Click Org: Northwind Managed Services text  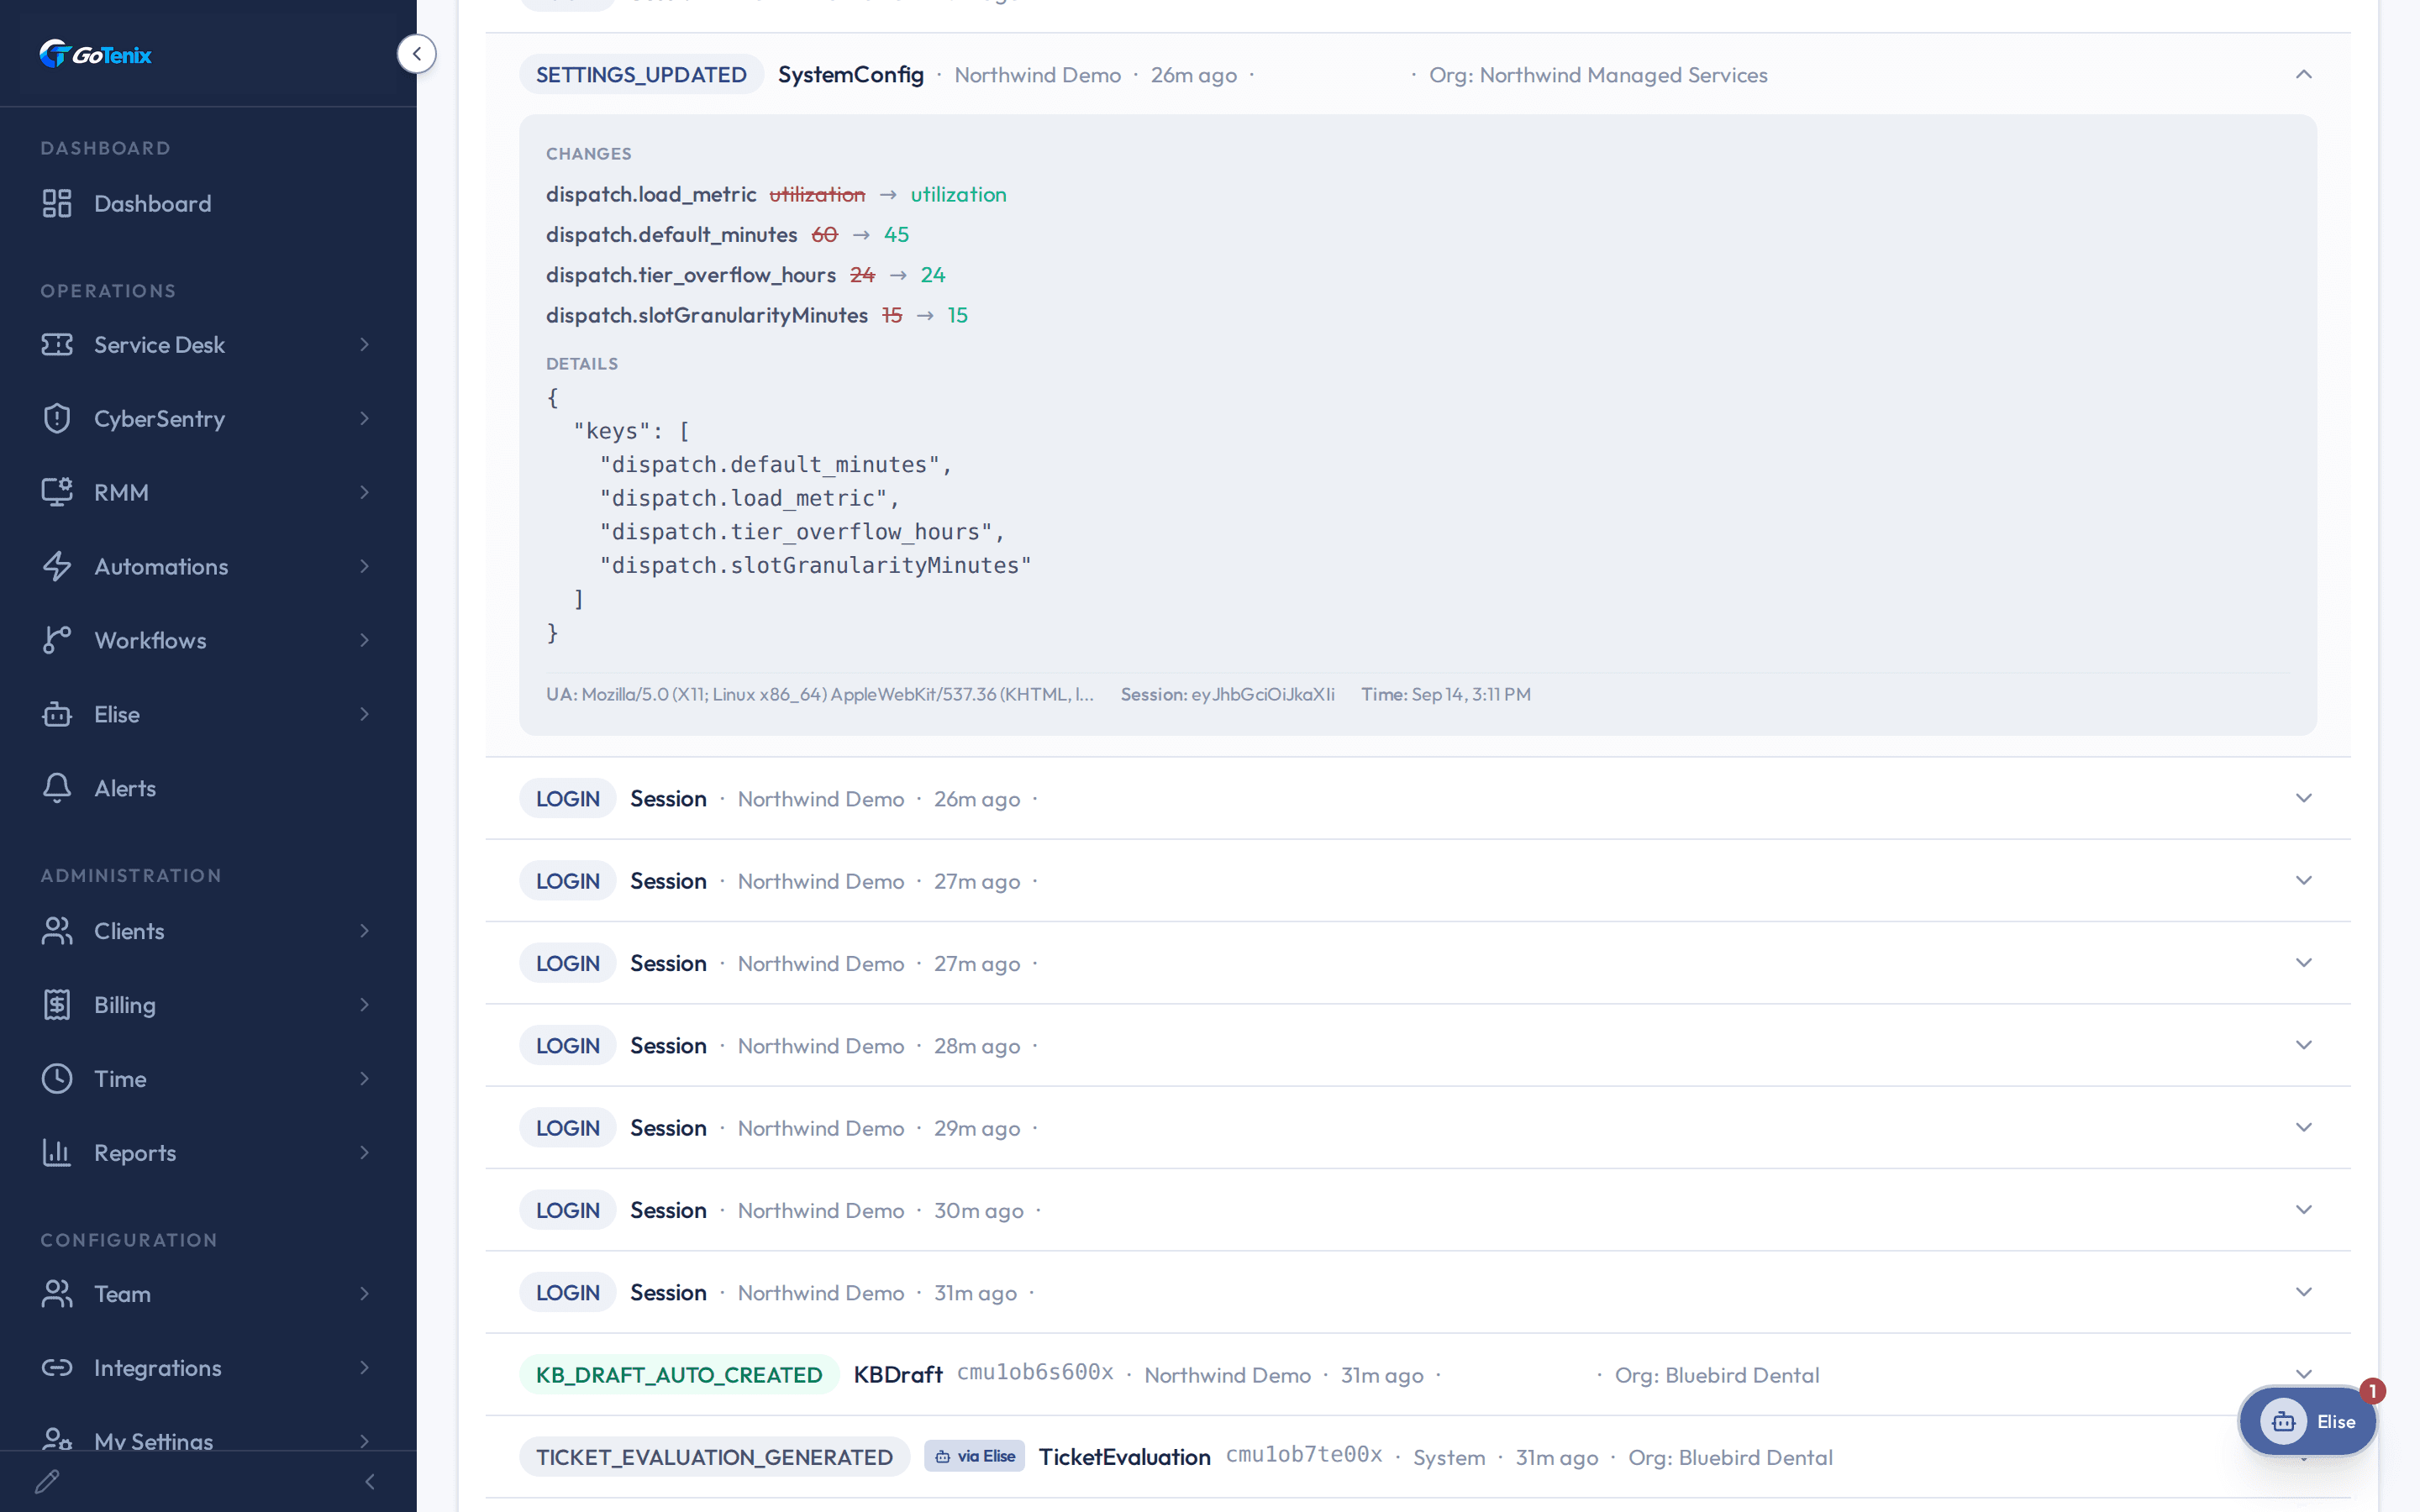pos(1598,75)
